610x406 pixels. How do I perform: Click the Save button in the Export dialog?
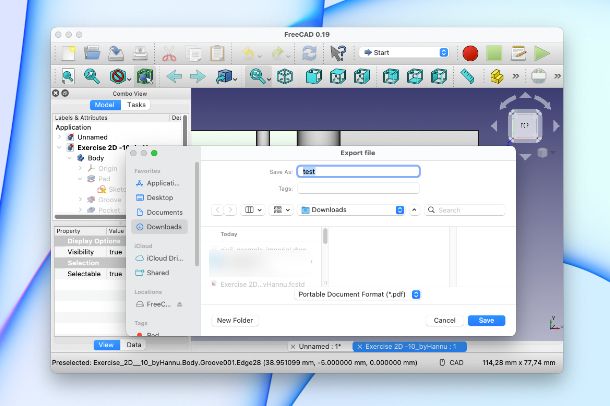(x=486, y=320)
